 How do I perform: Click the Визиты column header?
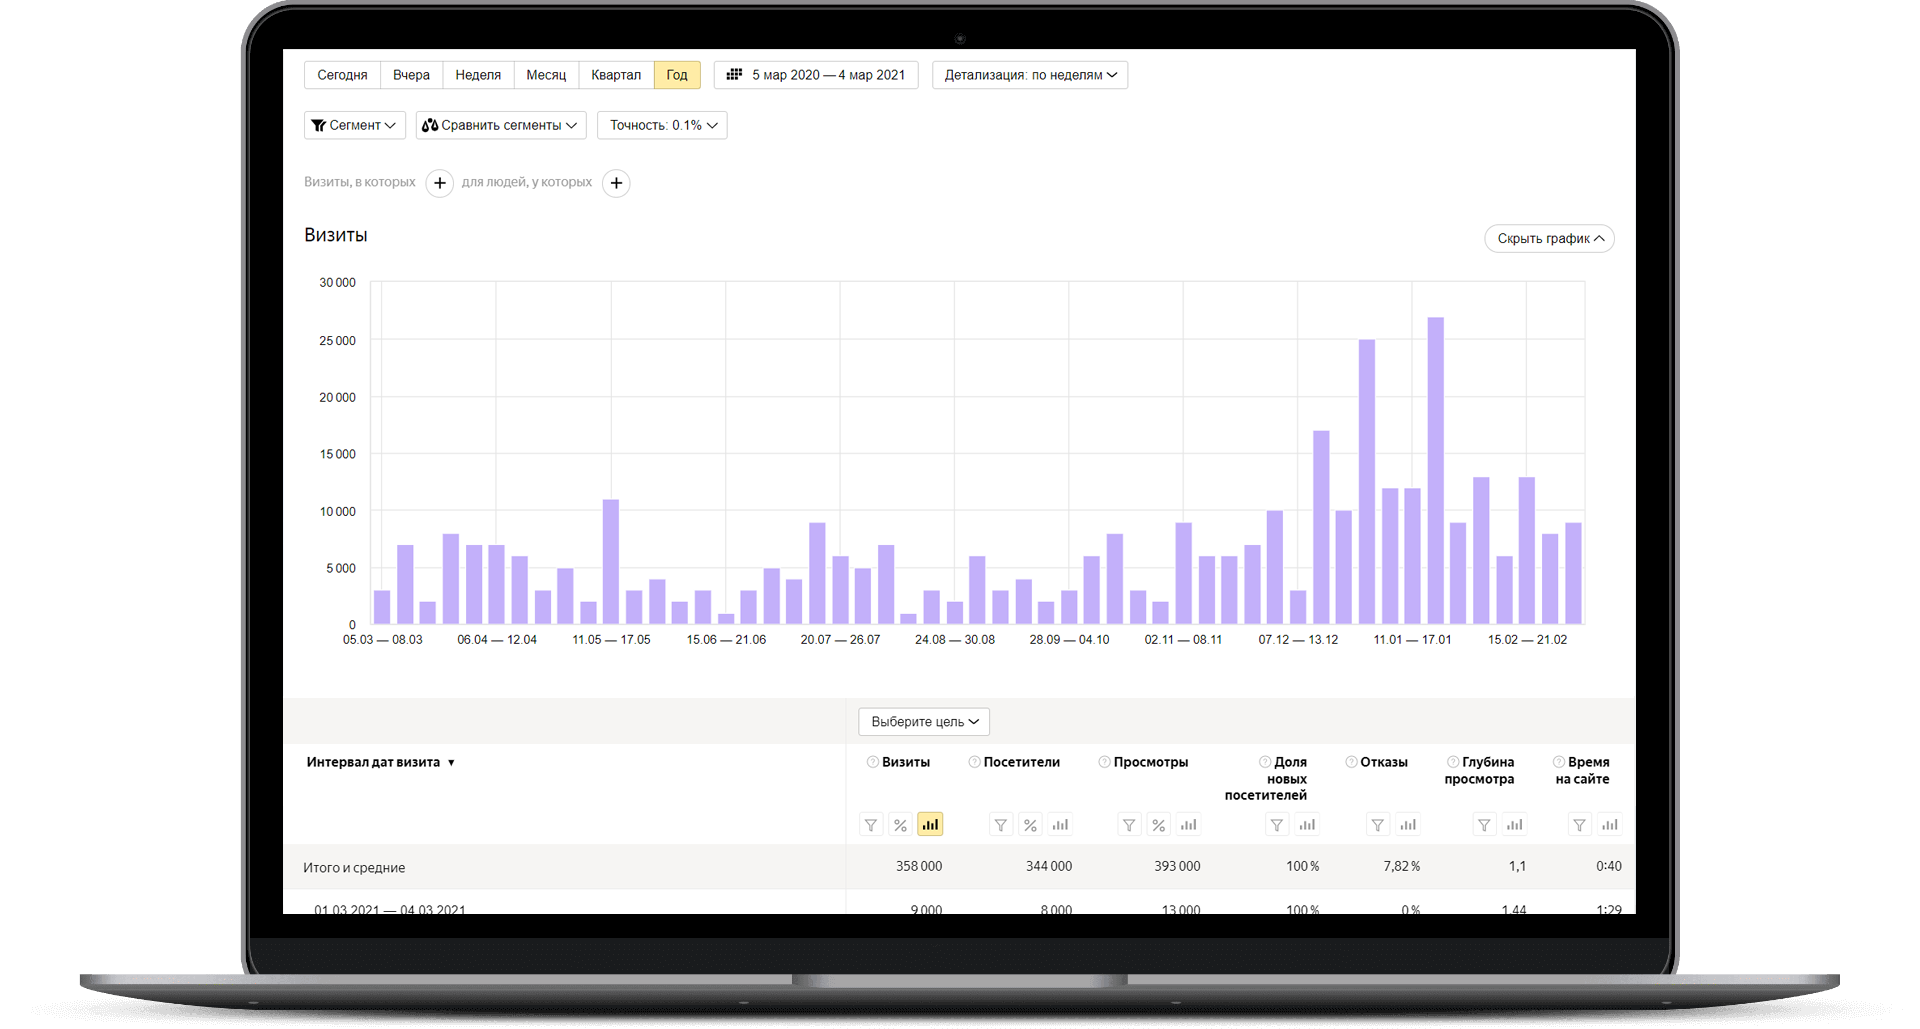906,762
